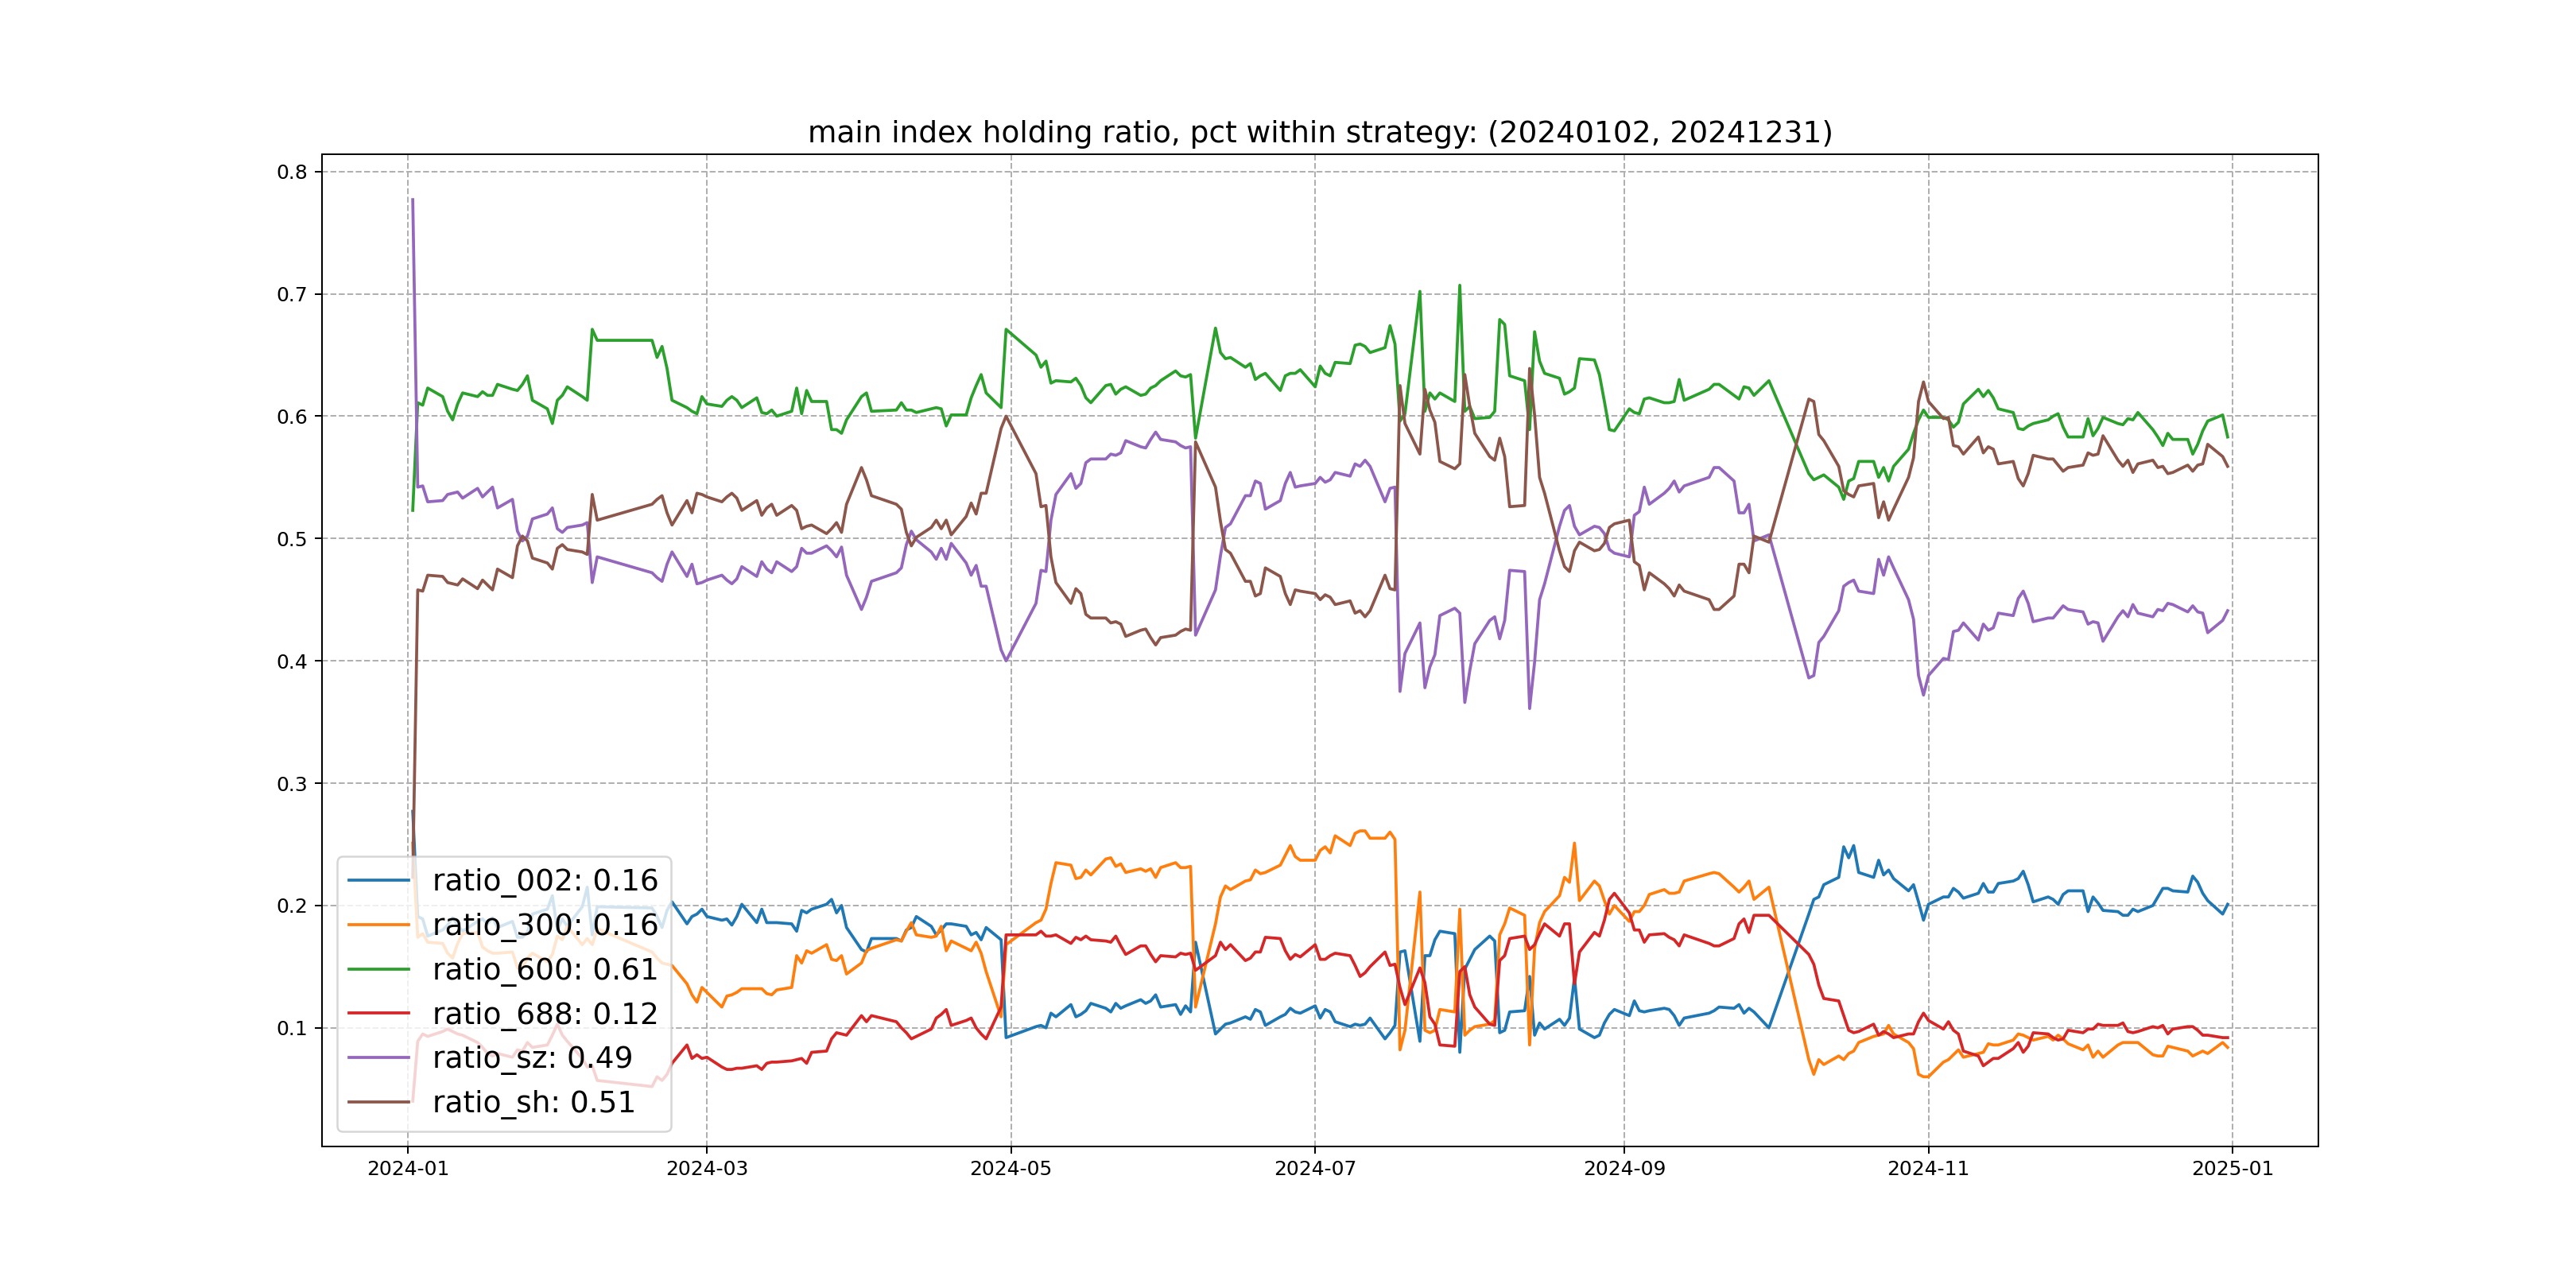Click the 2024-09 x-axis tick label
The width and height of the screenshot is (2576, 1288).
click(1624, 1168)
